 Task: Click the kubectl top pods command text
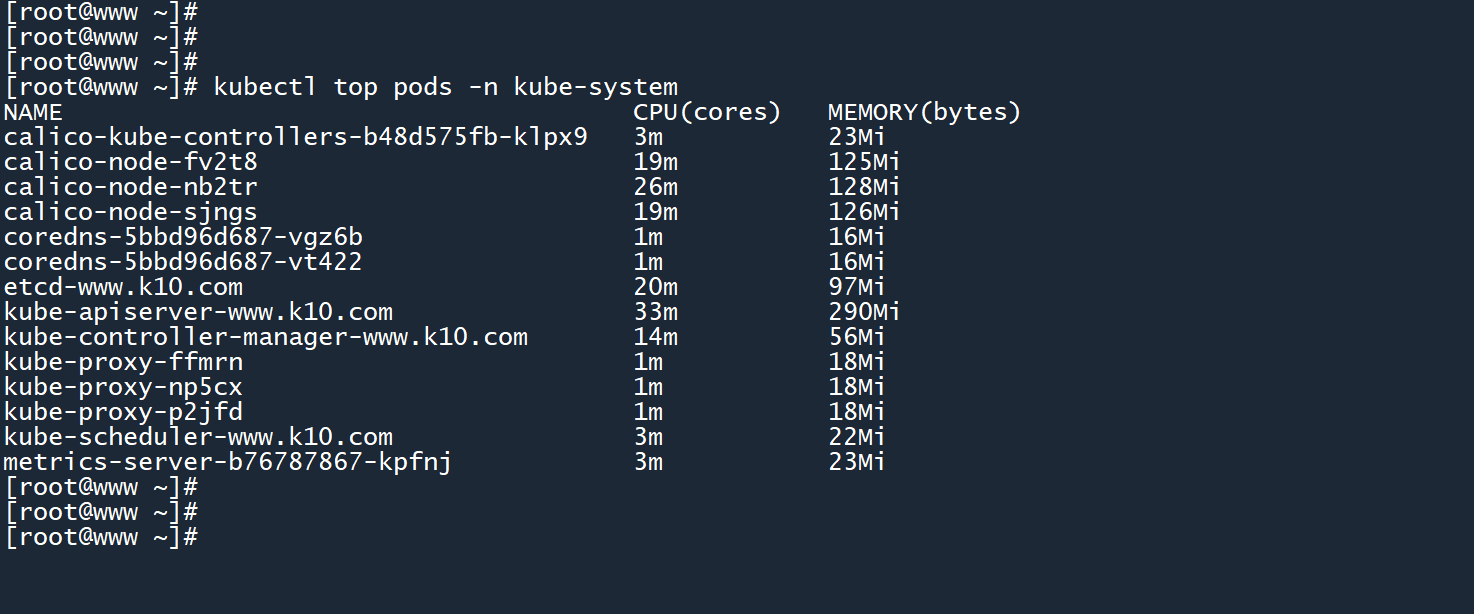click(445, 87)
